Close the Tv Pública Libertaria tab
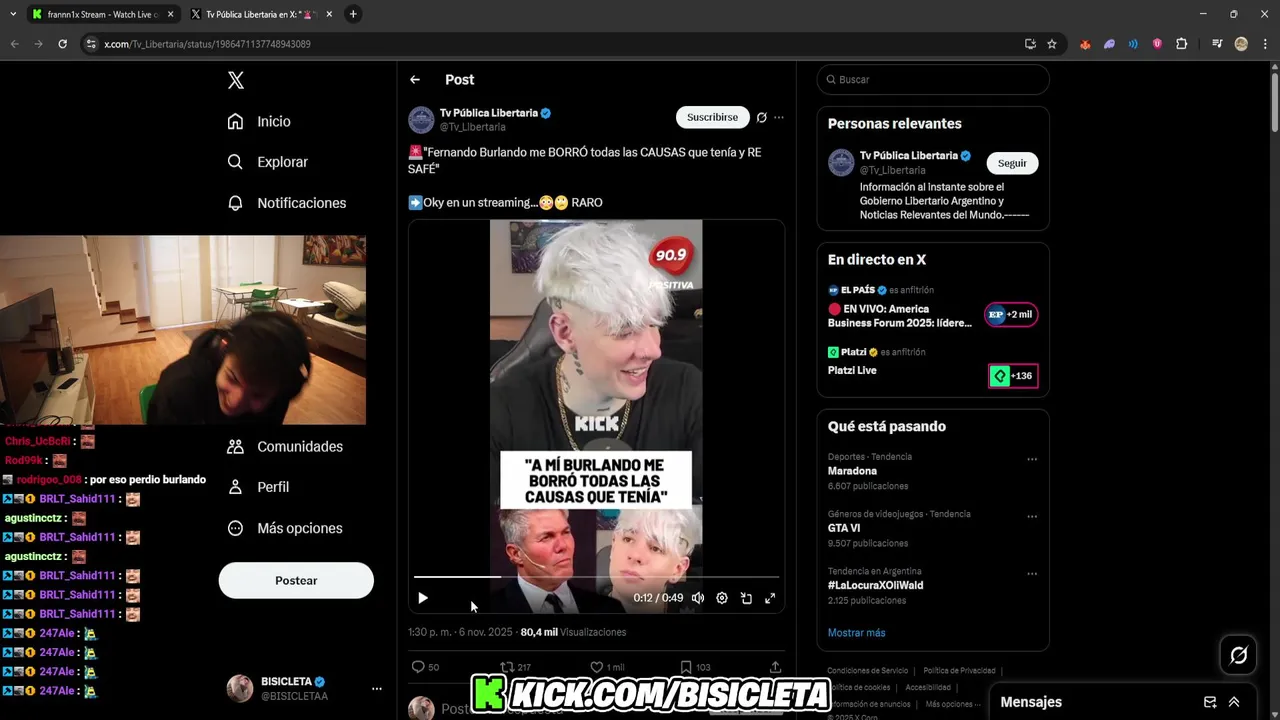This screenshot has height=720, width=1280. click(x=327, y=14)
